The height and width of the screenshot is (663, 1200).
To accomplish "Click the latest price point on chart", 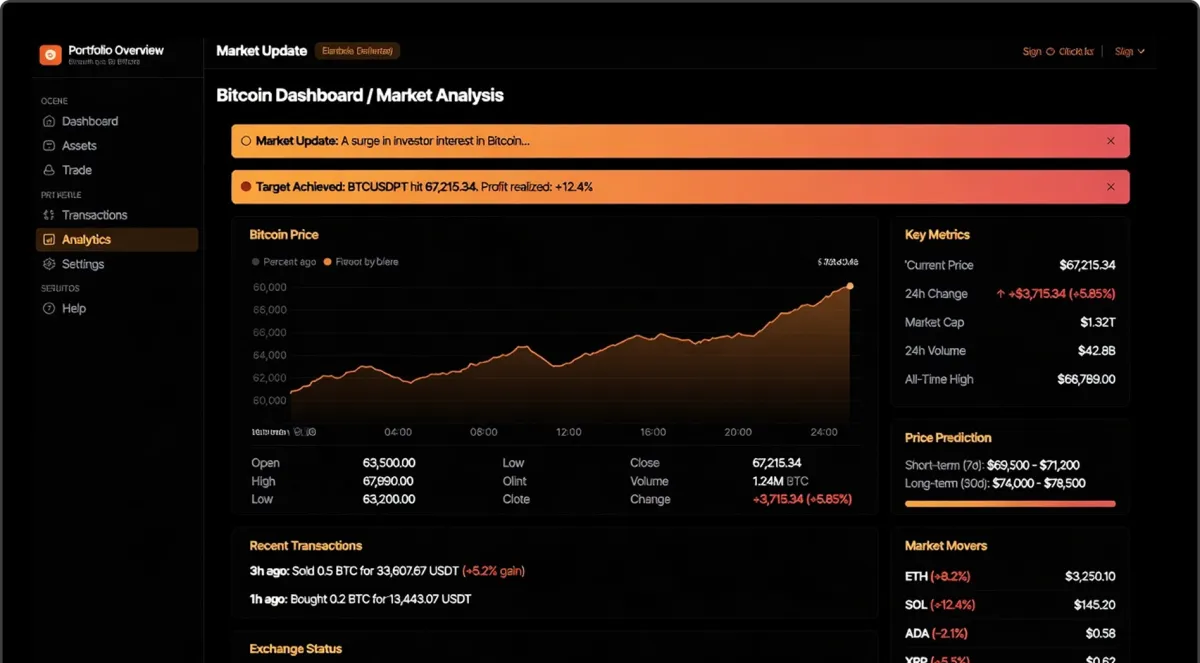I will click(850, 286).
